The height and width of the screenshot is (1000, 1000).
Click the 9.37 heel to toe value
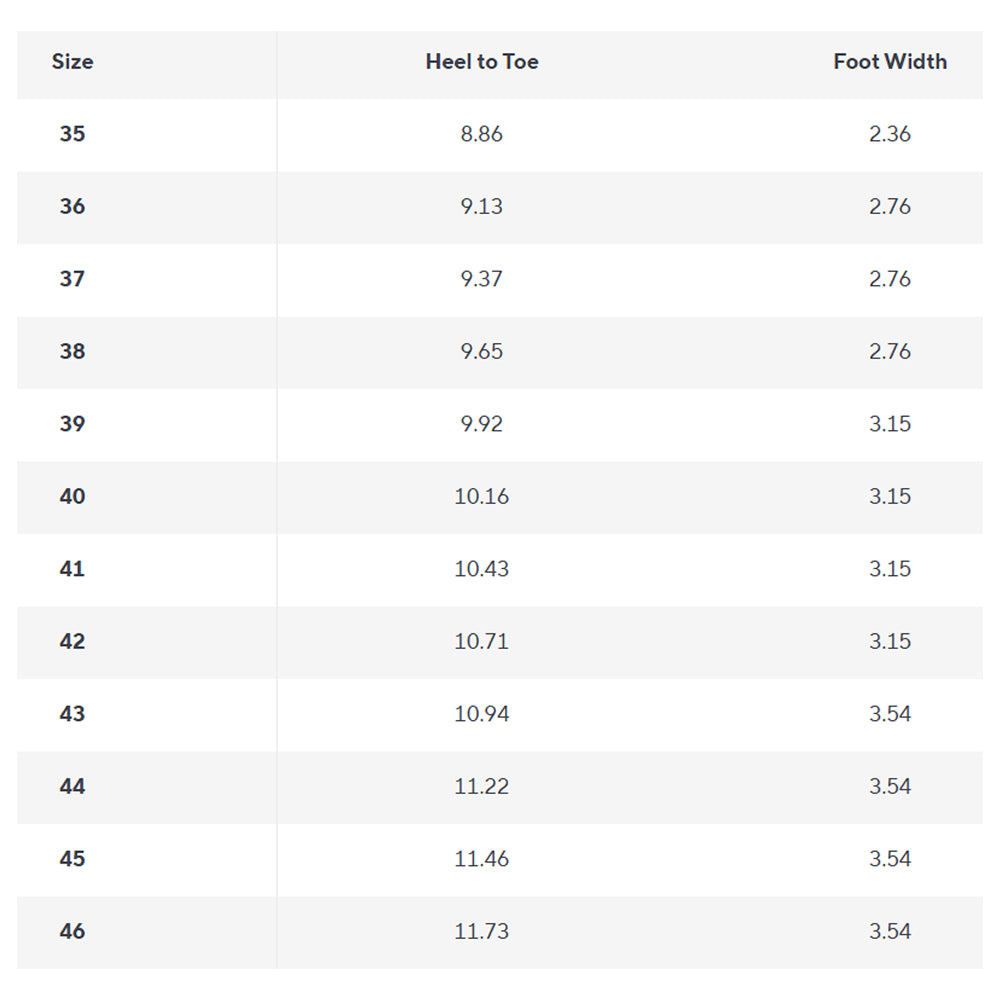click(482, 279)
